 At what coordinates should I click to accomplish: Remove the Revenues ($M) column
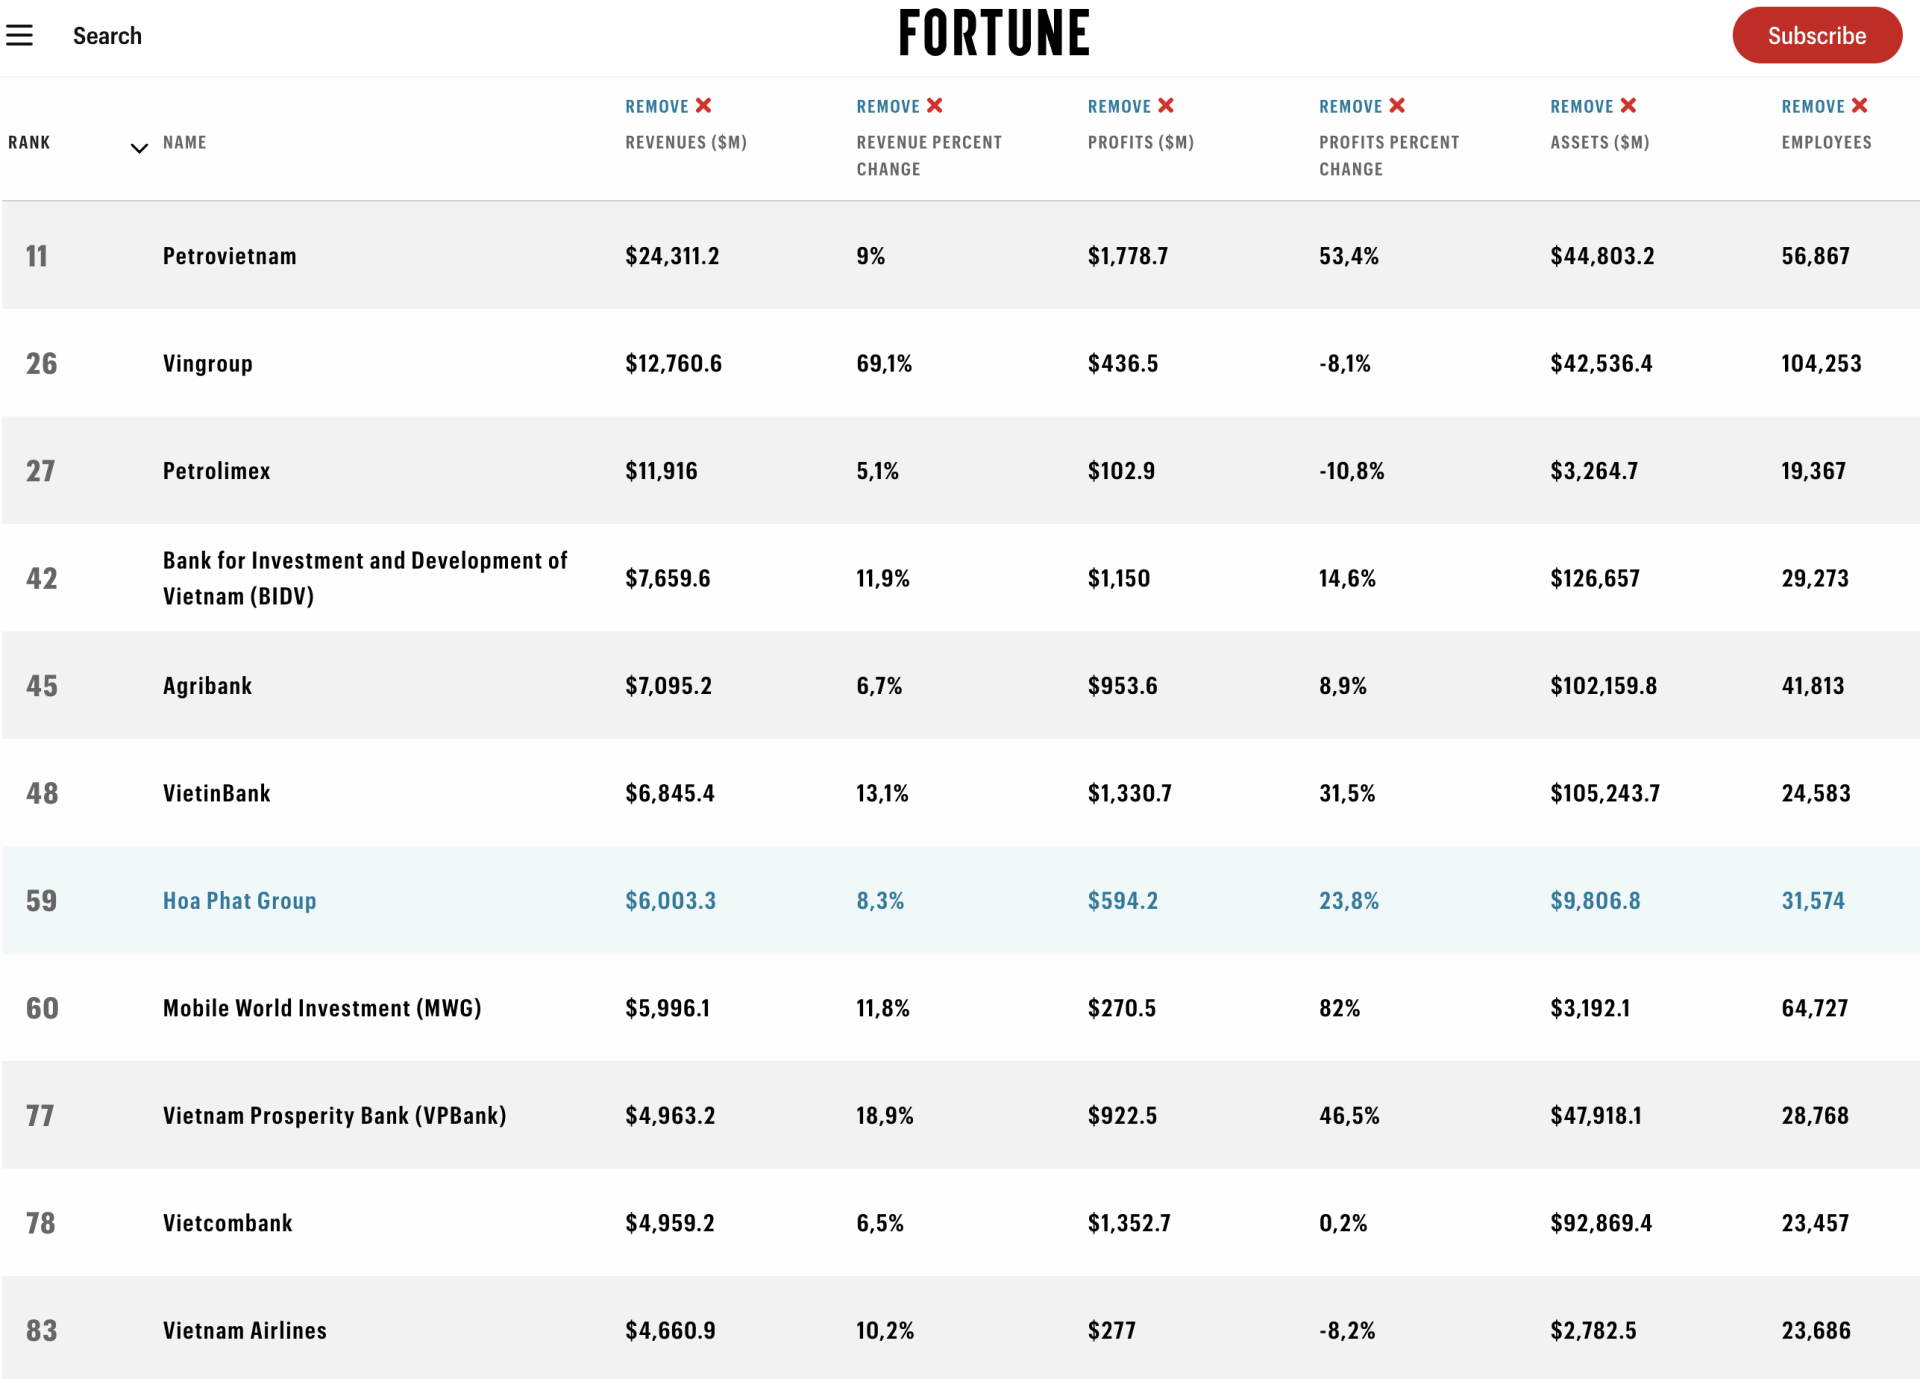668,106
